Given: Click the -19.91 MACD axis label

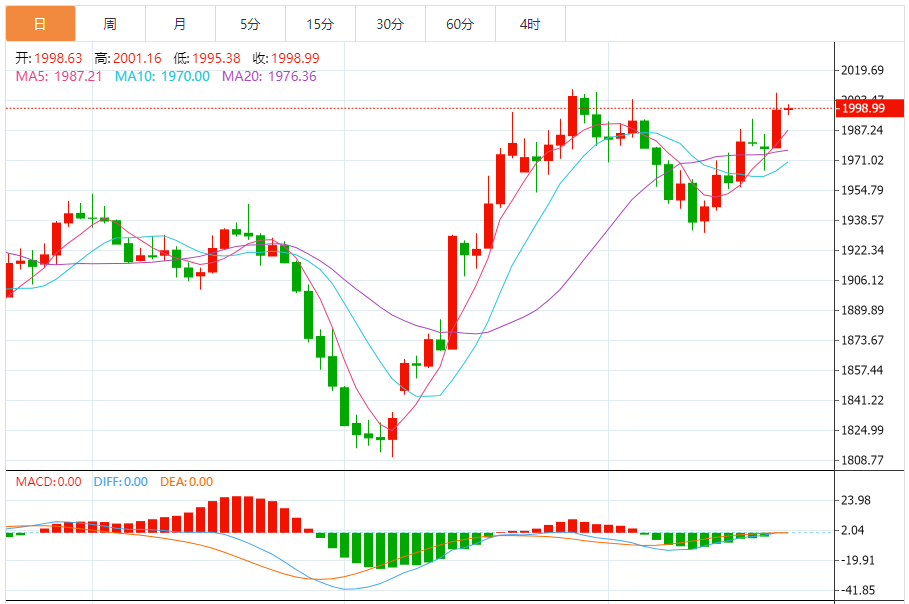Looking at the screenshot, I should click(x=856, y=561).
